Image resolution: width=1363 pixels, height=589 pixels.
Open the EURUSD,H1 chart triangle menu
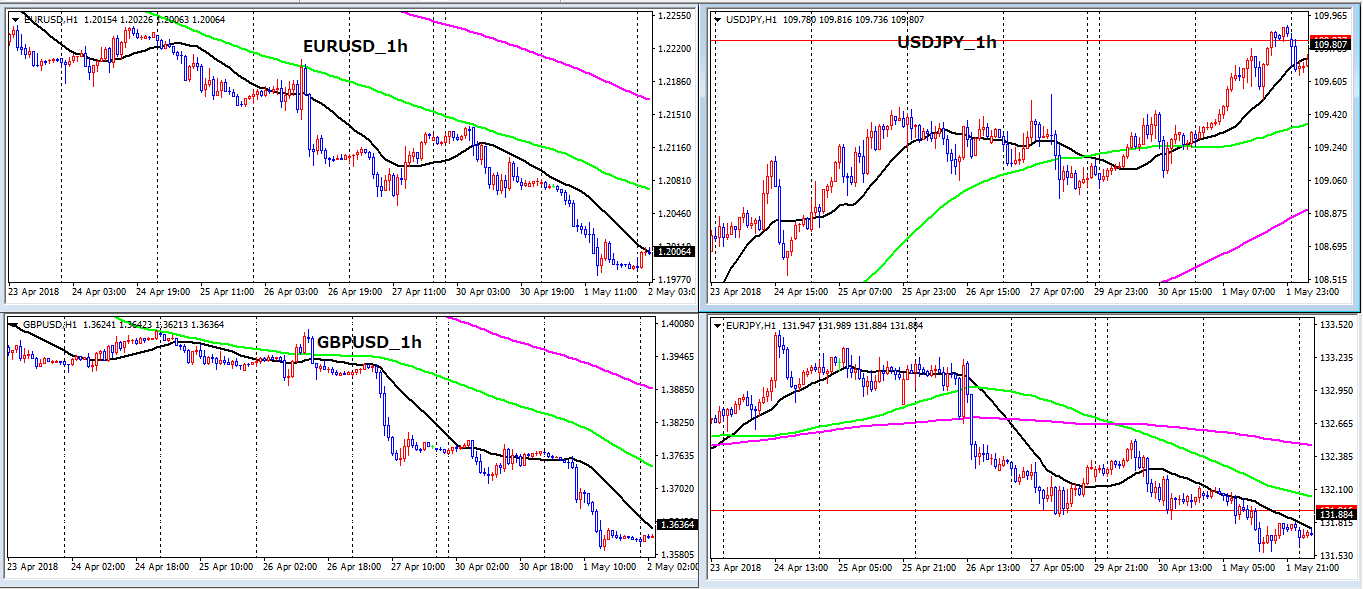(x=15, y=20)
